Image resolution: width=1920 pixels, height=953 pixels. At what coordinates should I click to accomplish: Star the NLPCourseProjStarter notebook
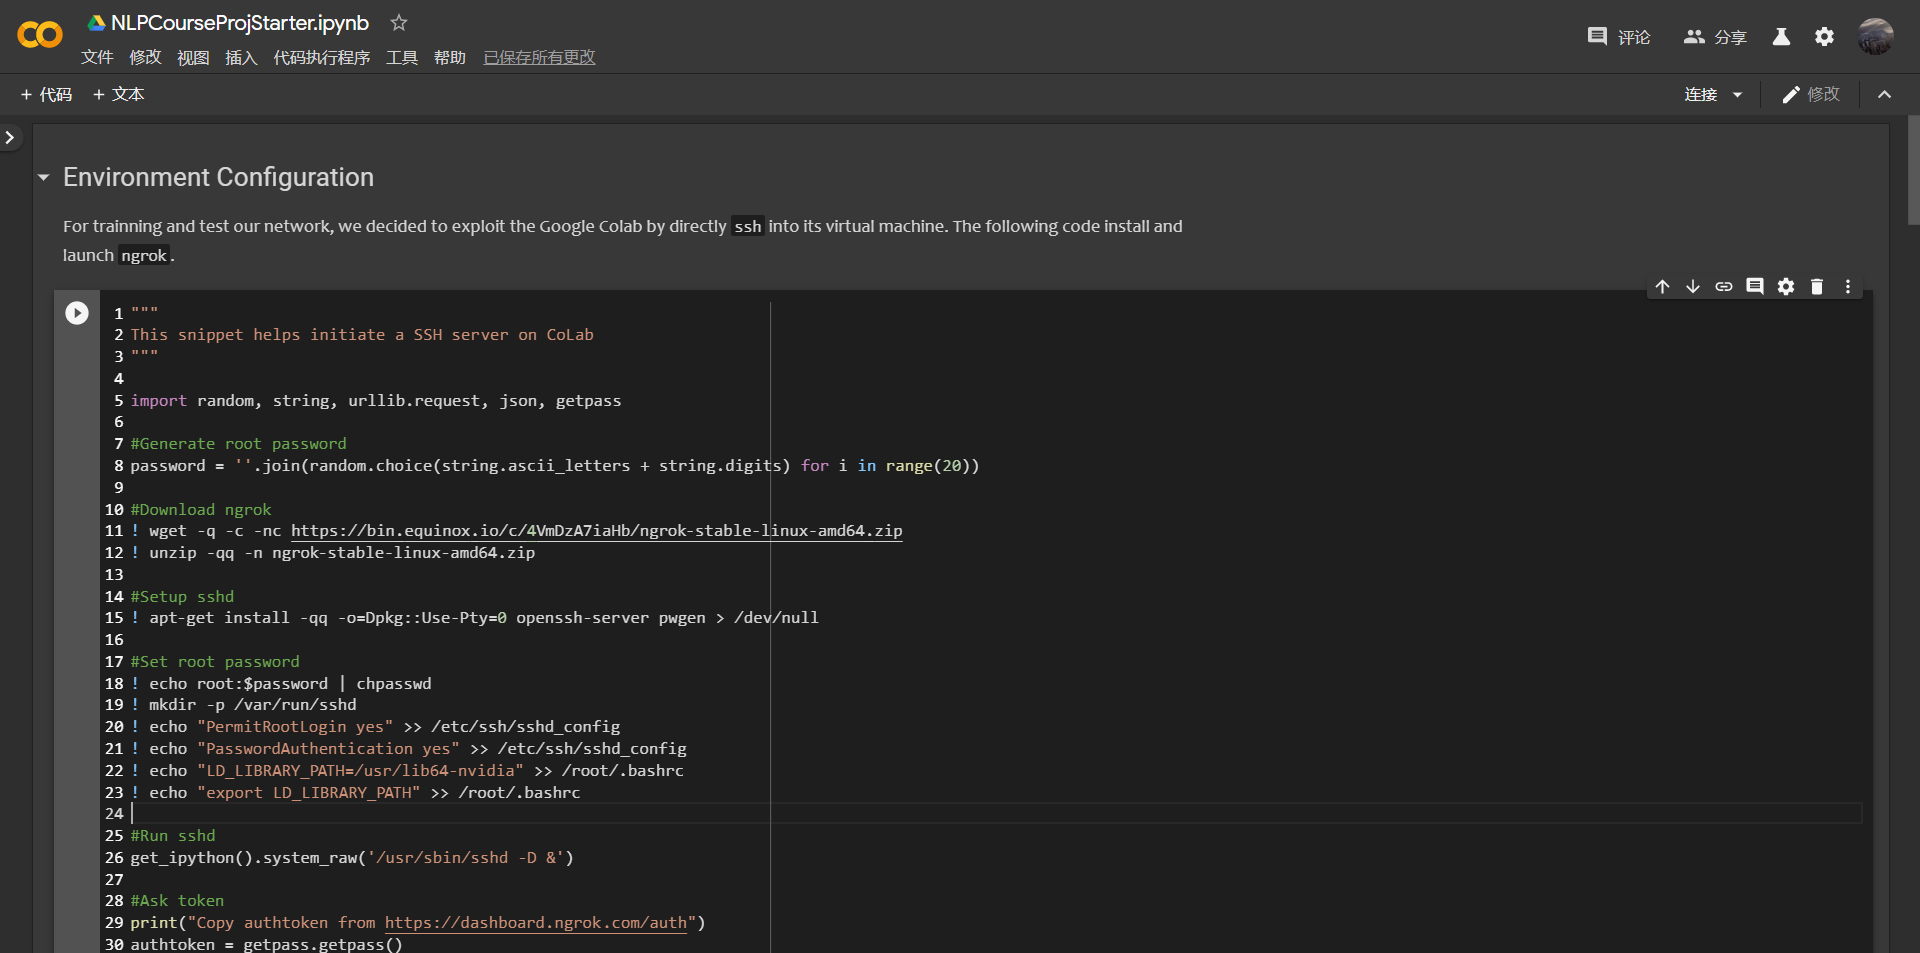coord(398,22)
